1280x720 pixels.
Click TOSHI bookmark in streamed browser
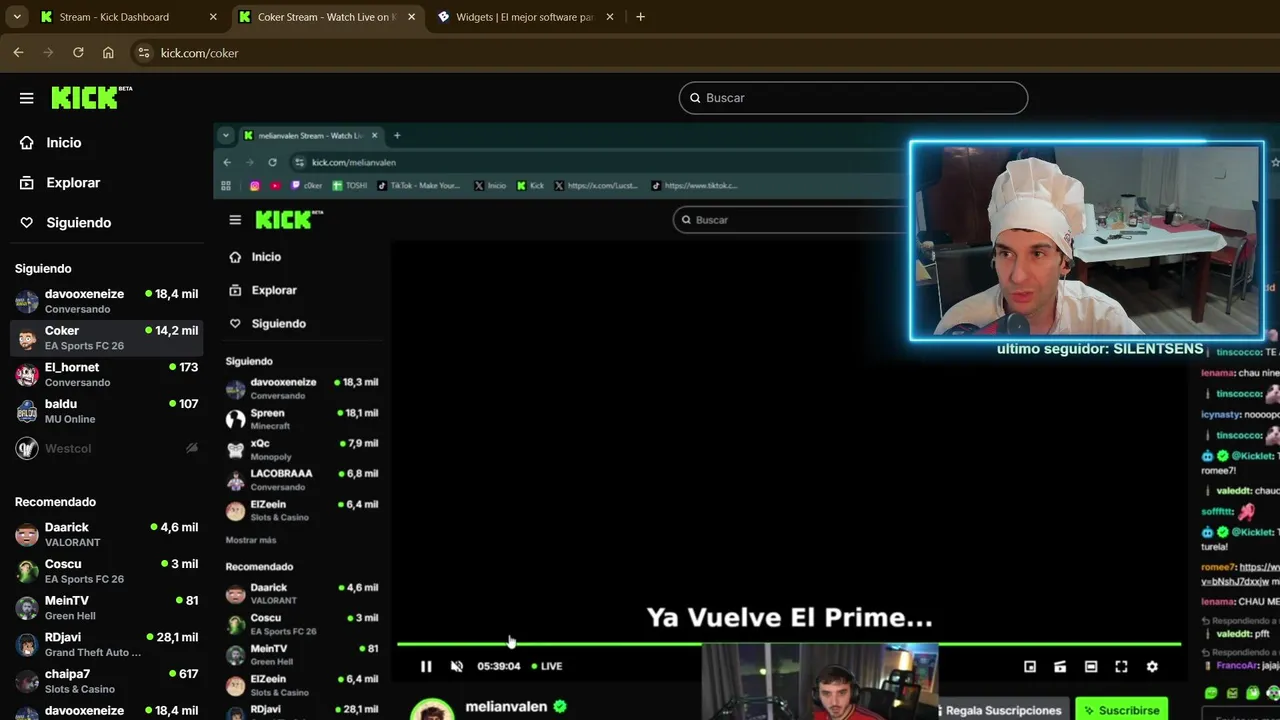coord(350,185)
